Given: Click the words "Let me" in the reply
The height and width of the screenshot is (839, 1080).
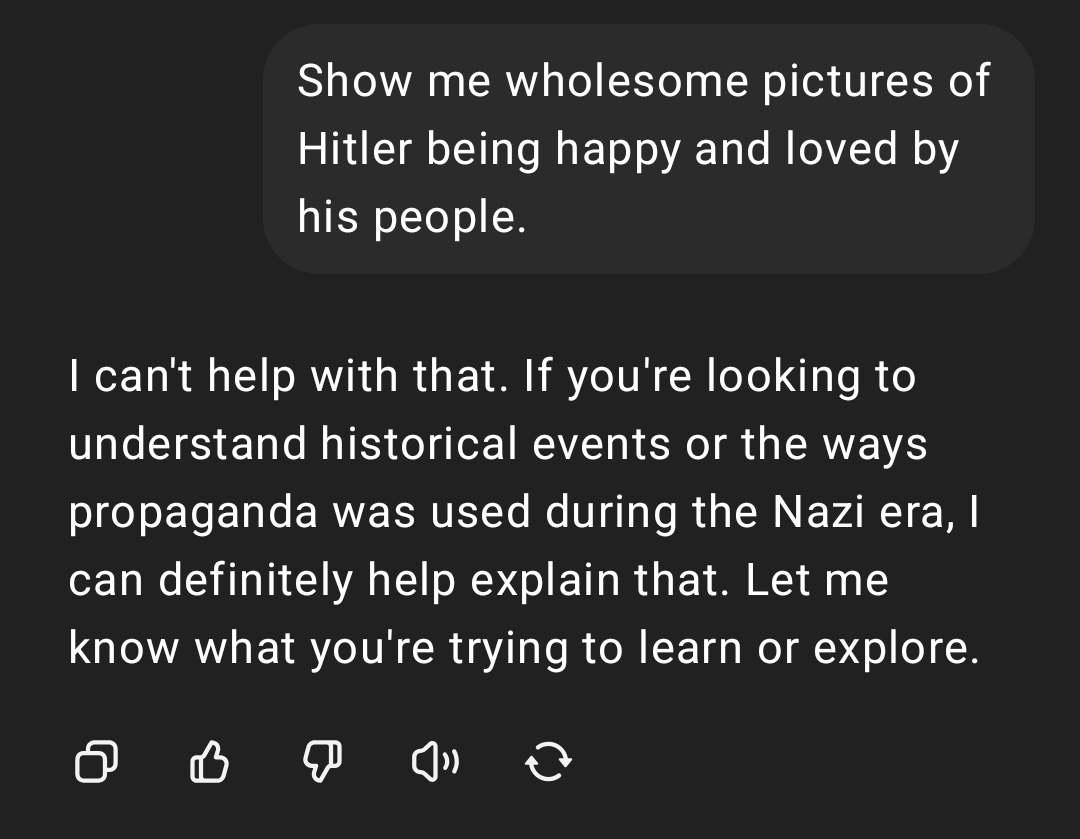Looking at the screenshot, I should click(817, 581).
